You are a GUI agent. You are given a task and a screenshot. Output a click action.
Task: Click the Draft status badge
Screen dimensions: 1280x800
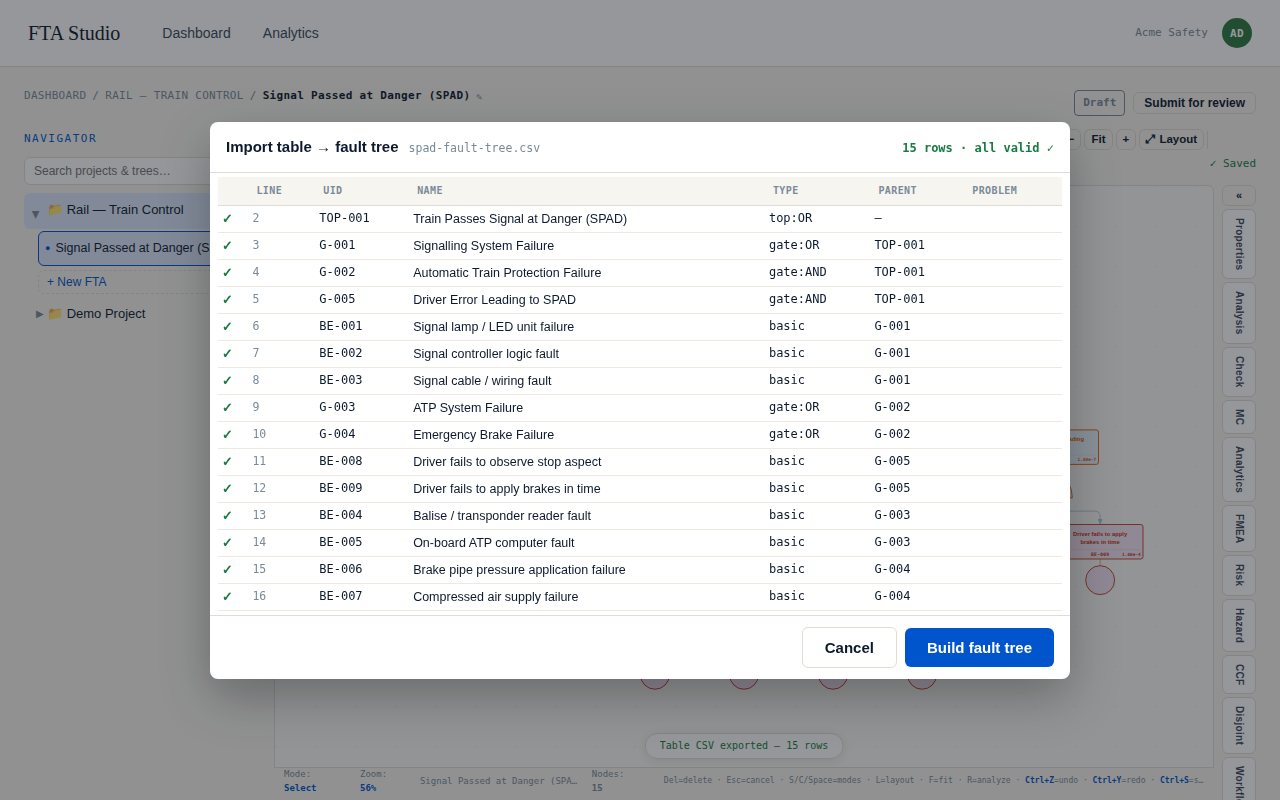coord(1099,103)
